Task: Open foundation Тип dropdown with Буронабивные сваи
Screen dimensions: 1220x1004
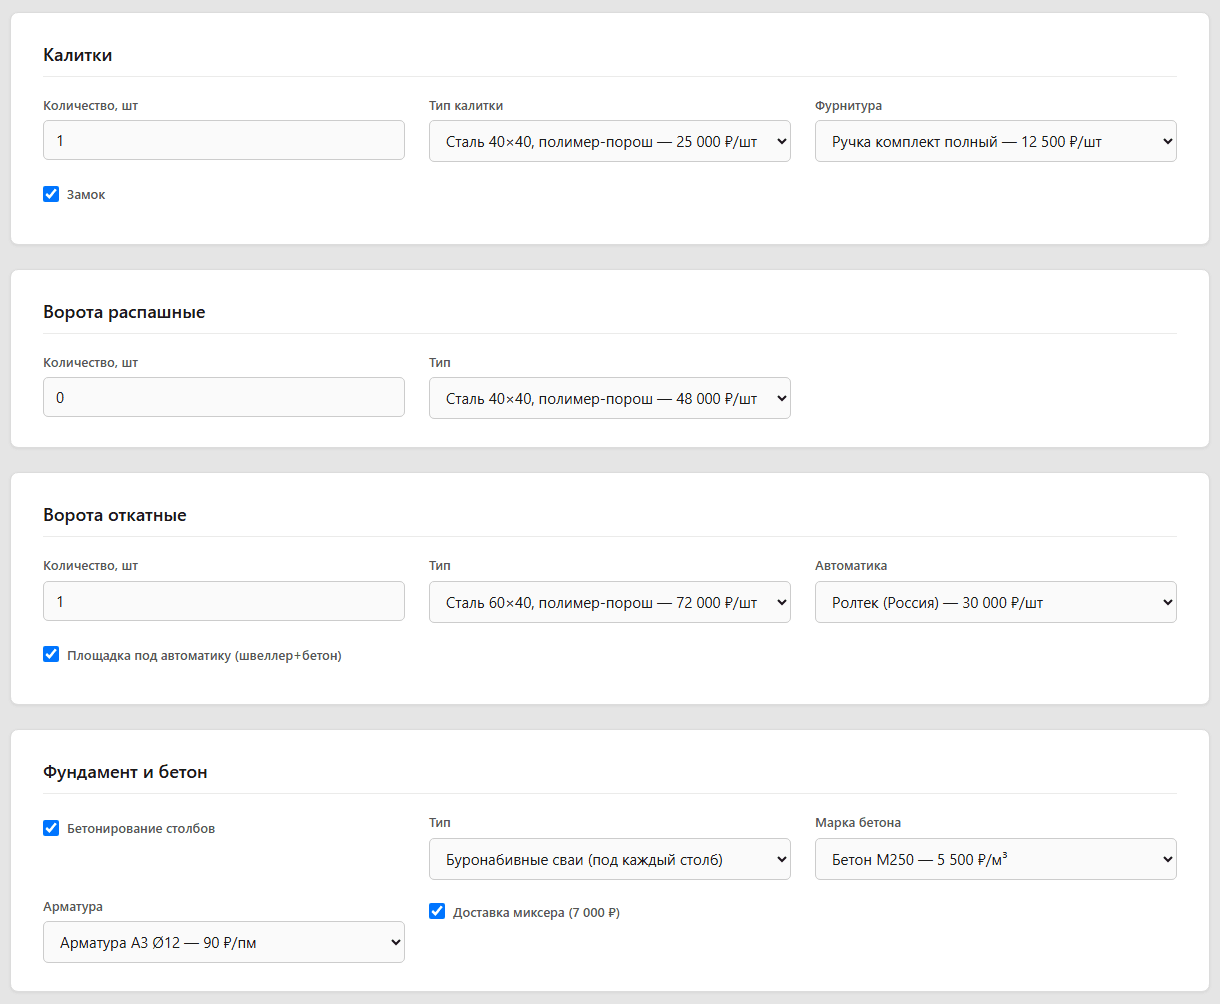Action: click(610, 859)
